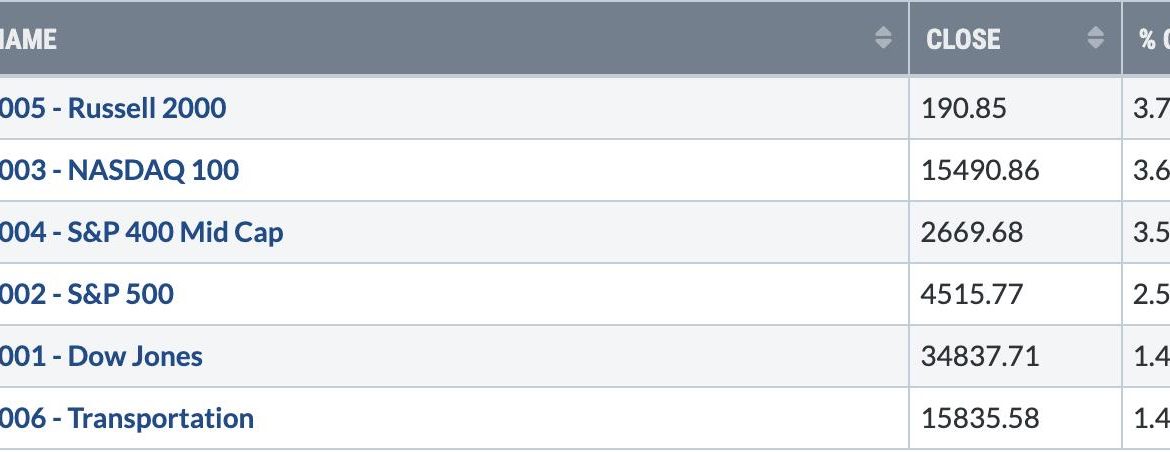Select the Russell 2000 close value 190.85
This screenshot has height=452, width=1170.
point(963,109)
